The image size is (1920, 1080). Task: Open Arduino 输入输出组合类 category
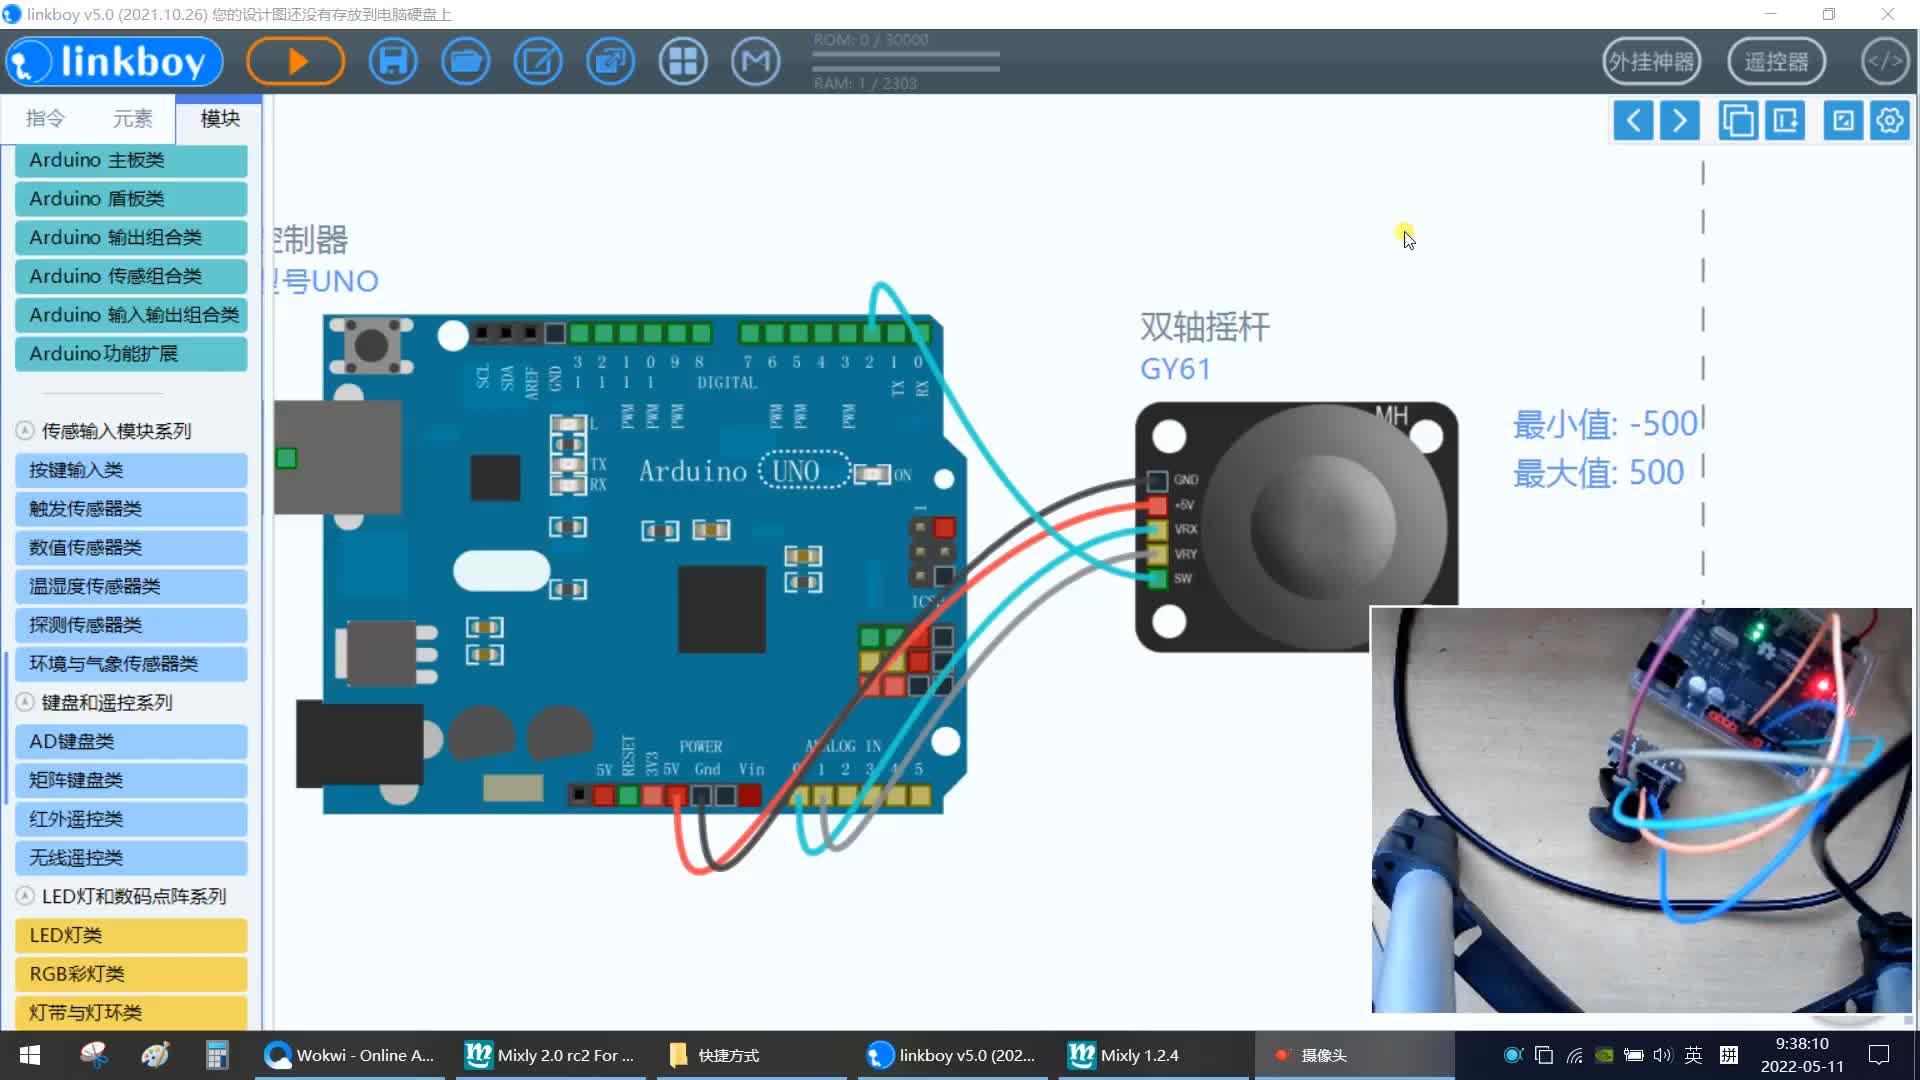[x=131, y=315]
